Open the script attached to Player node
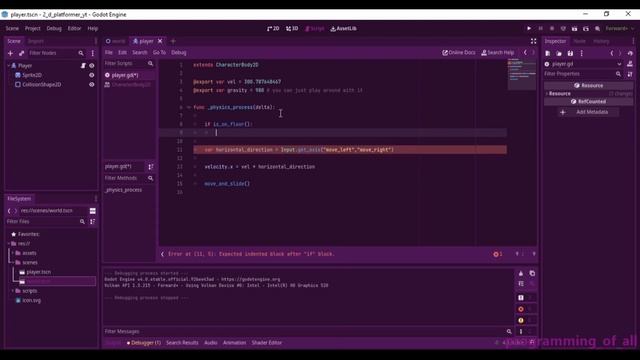 click(x=83, y=66)
